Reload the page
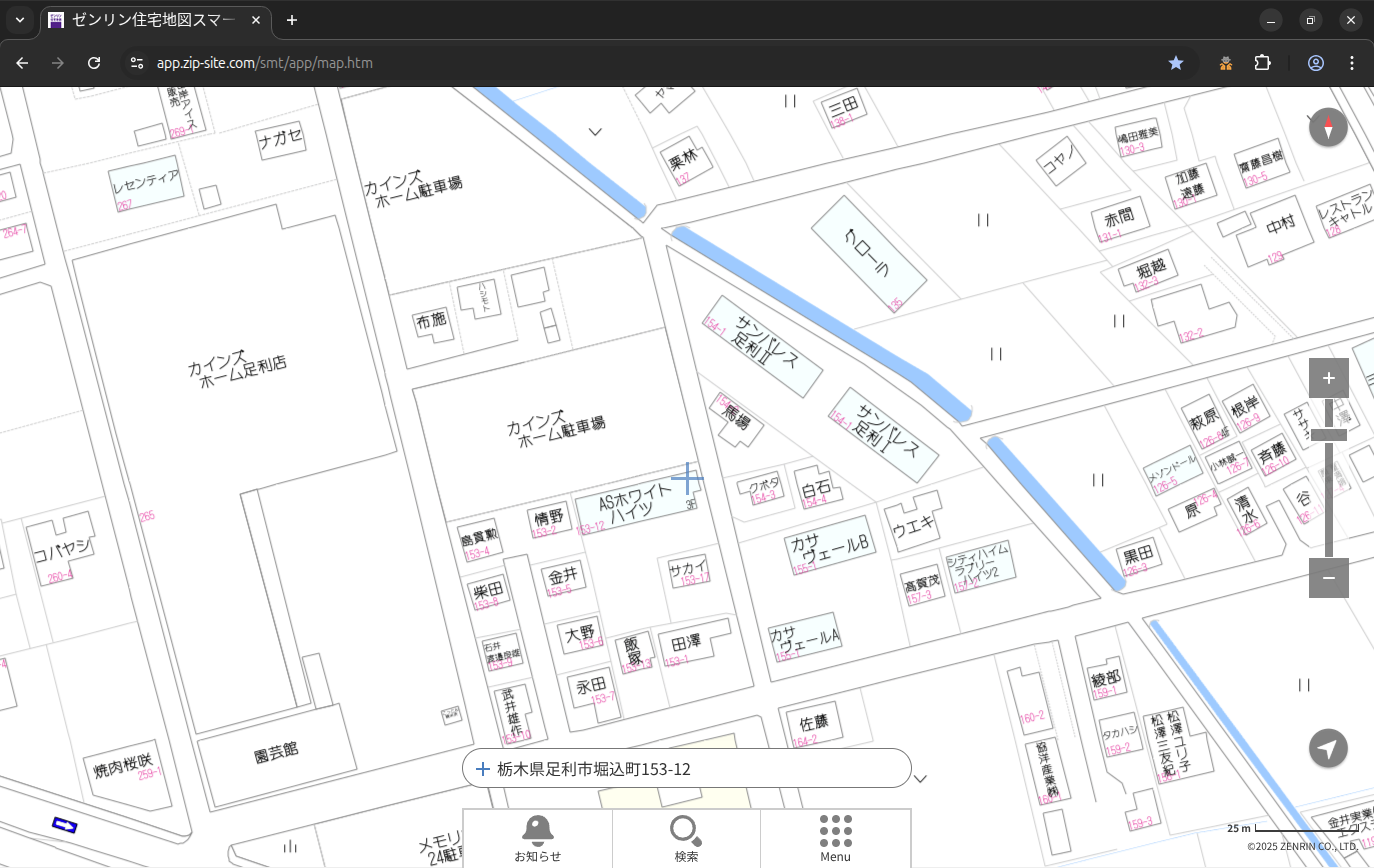The height and width of the screenshot is (868, 1374). [x=94, y=63]
